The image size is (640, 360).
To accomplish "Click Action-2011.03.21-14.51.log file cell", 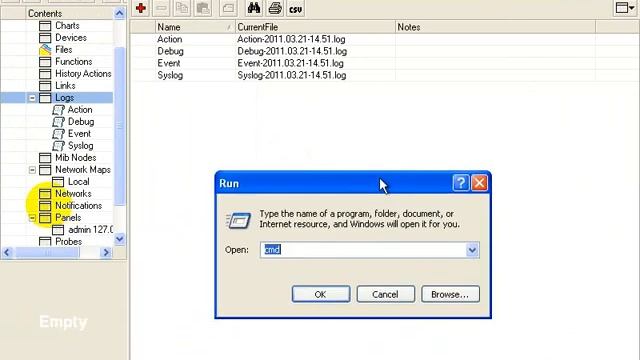I will (x=291, y=39).
